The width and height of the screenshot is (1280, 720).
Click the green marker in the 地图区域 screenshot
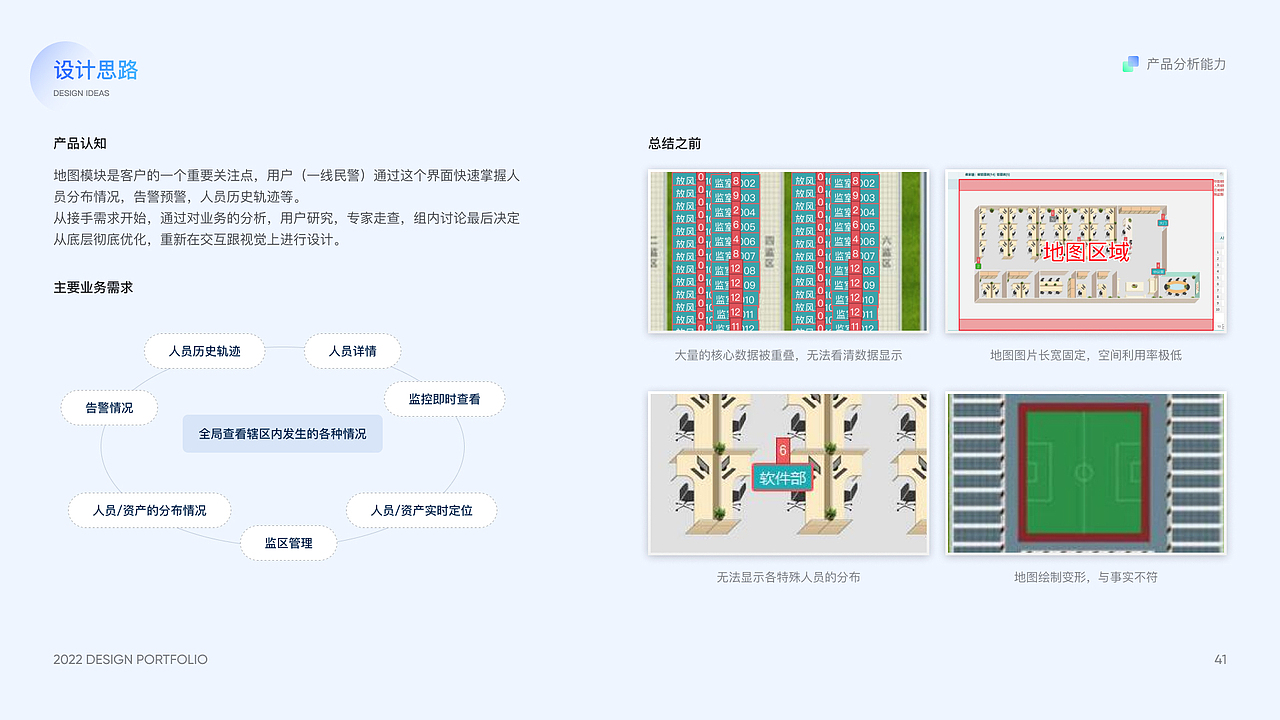[x=979, y=264]
